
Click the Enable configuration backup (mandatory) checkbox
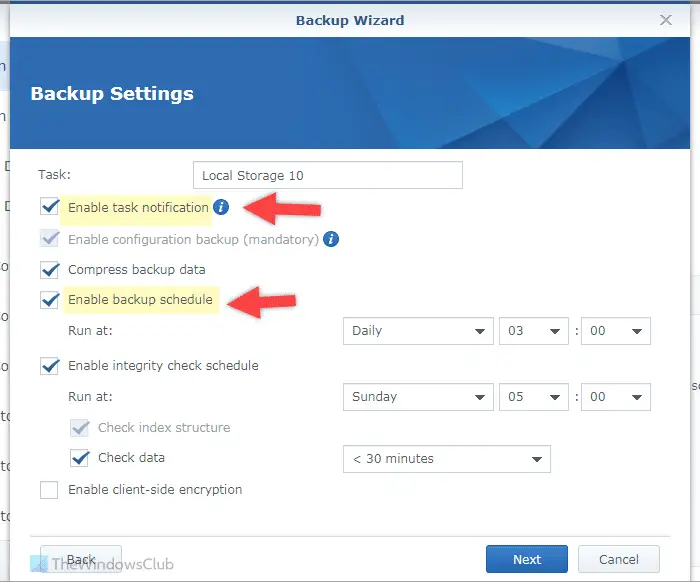click(49, 238)
